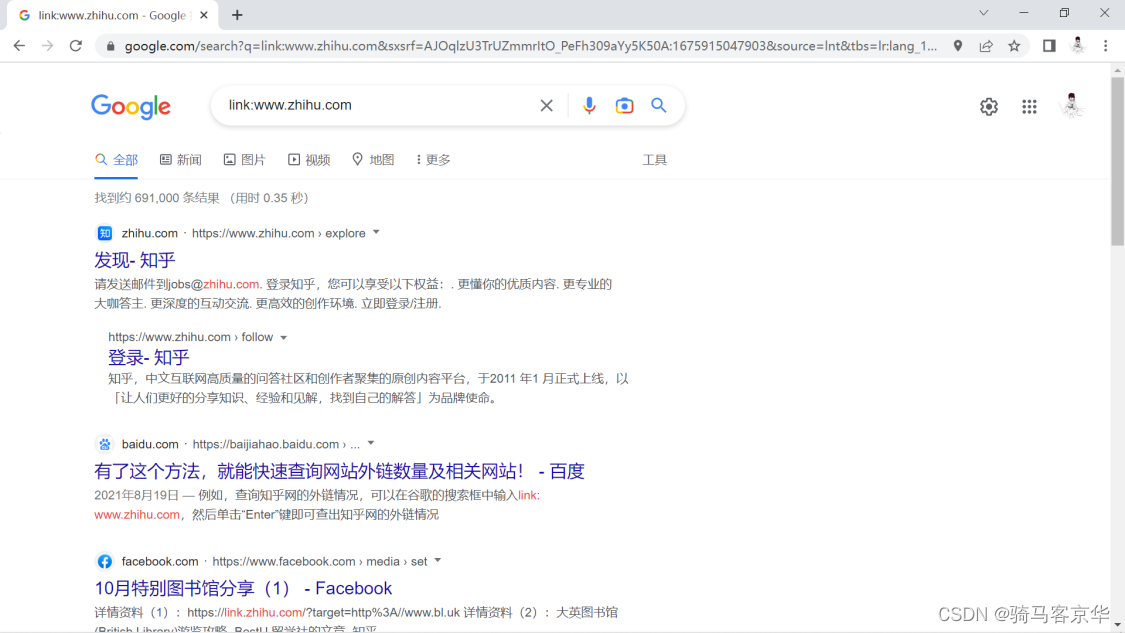
Task: Switch to the 图片 tab
Action: point(245,160)
